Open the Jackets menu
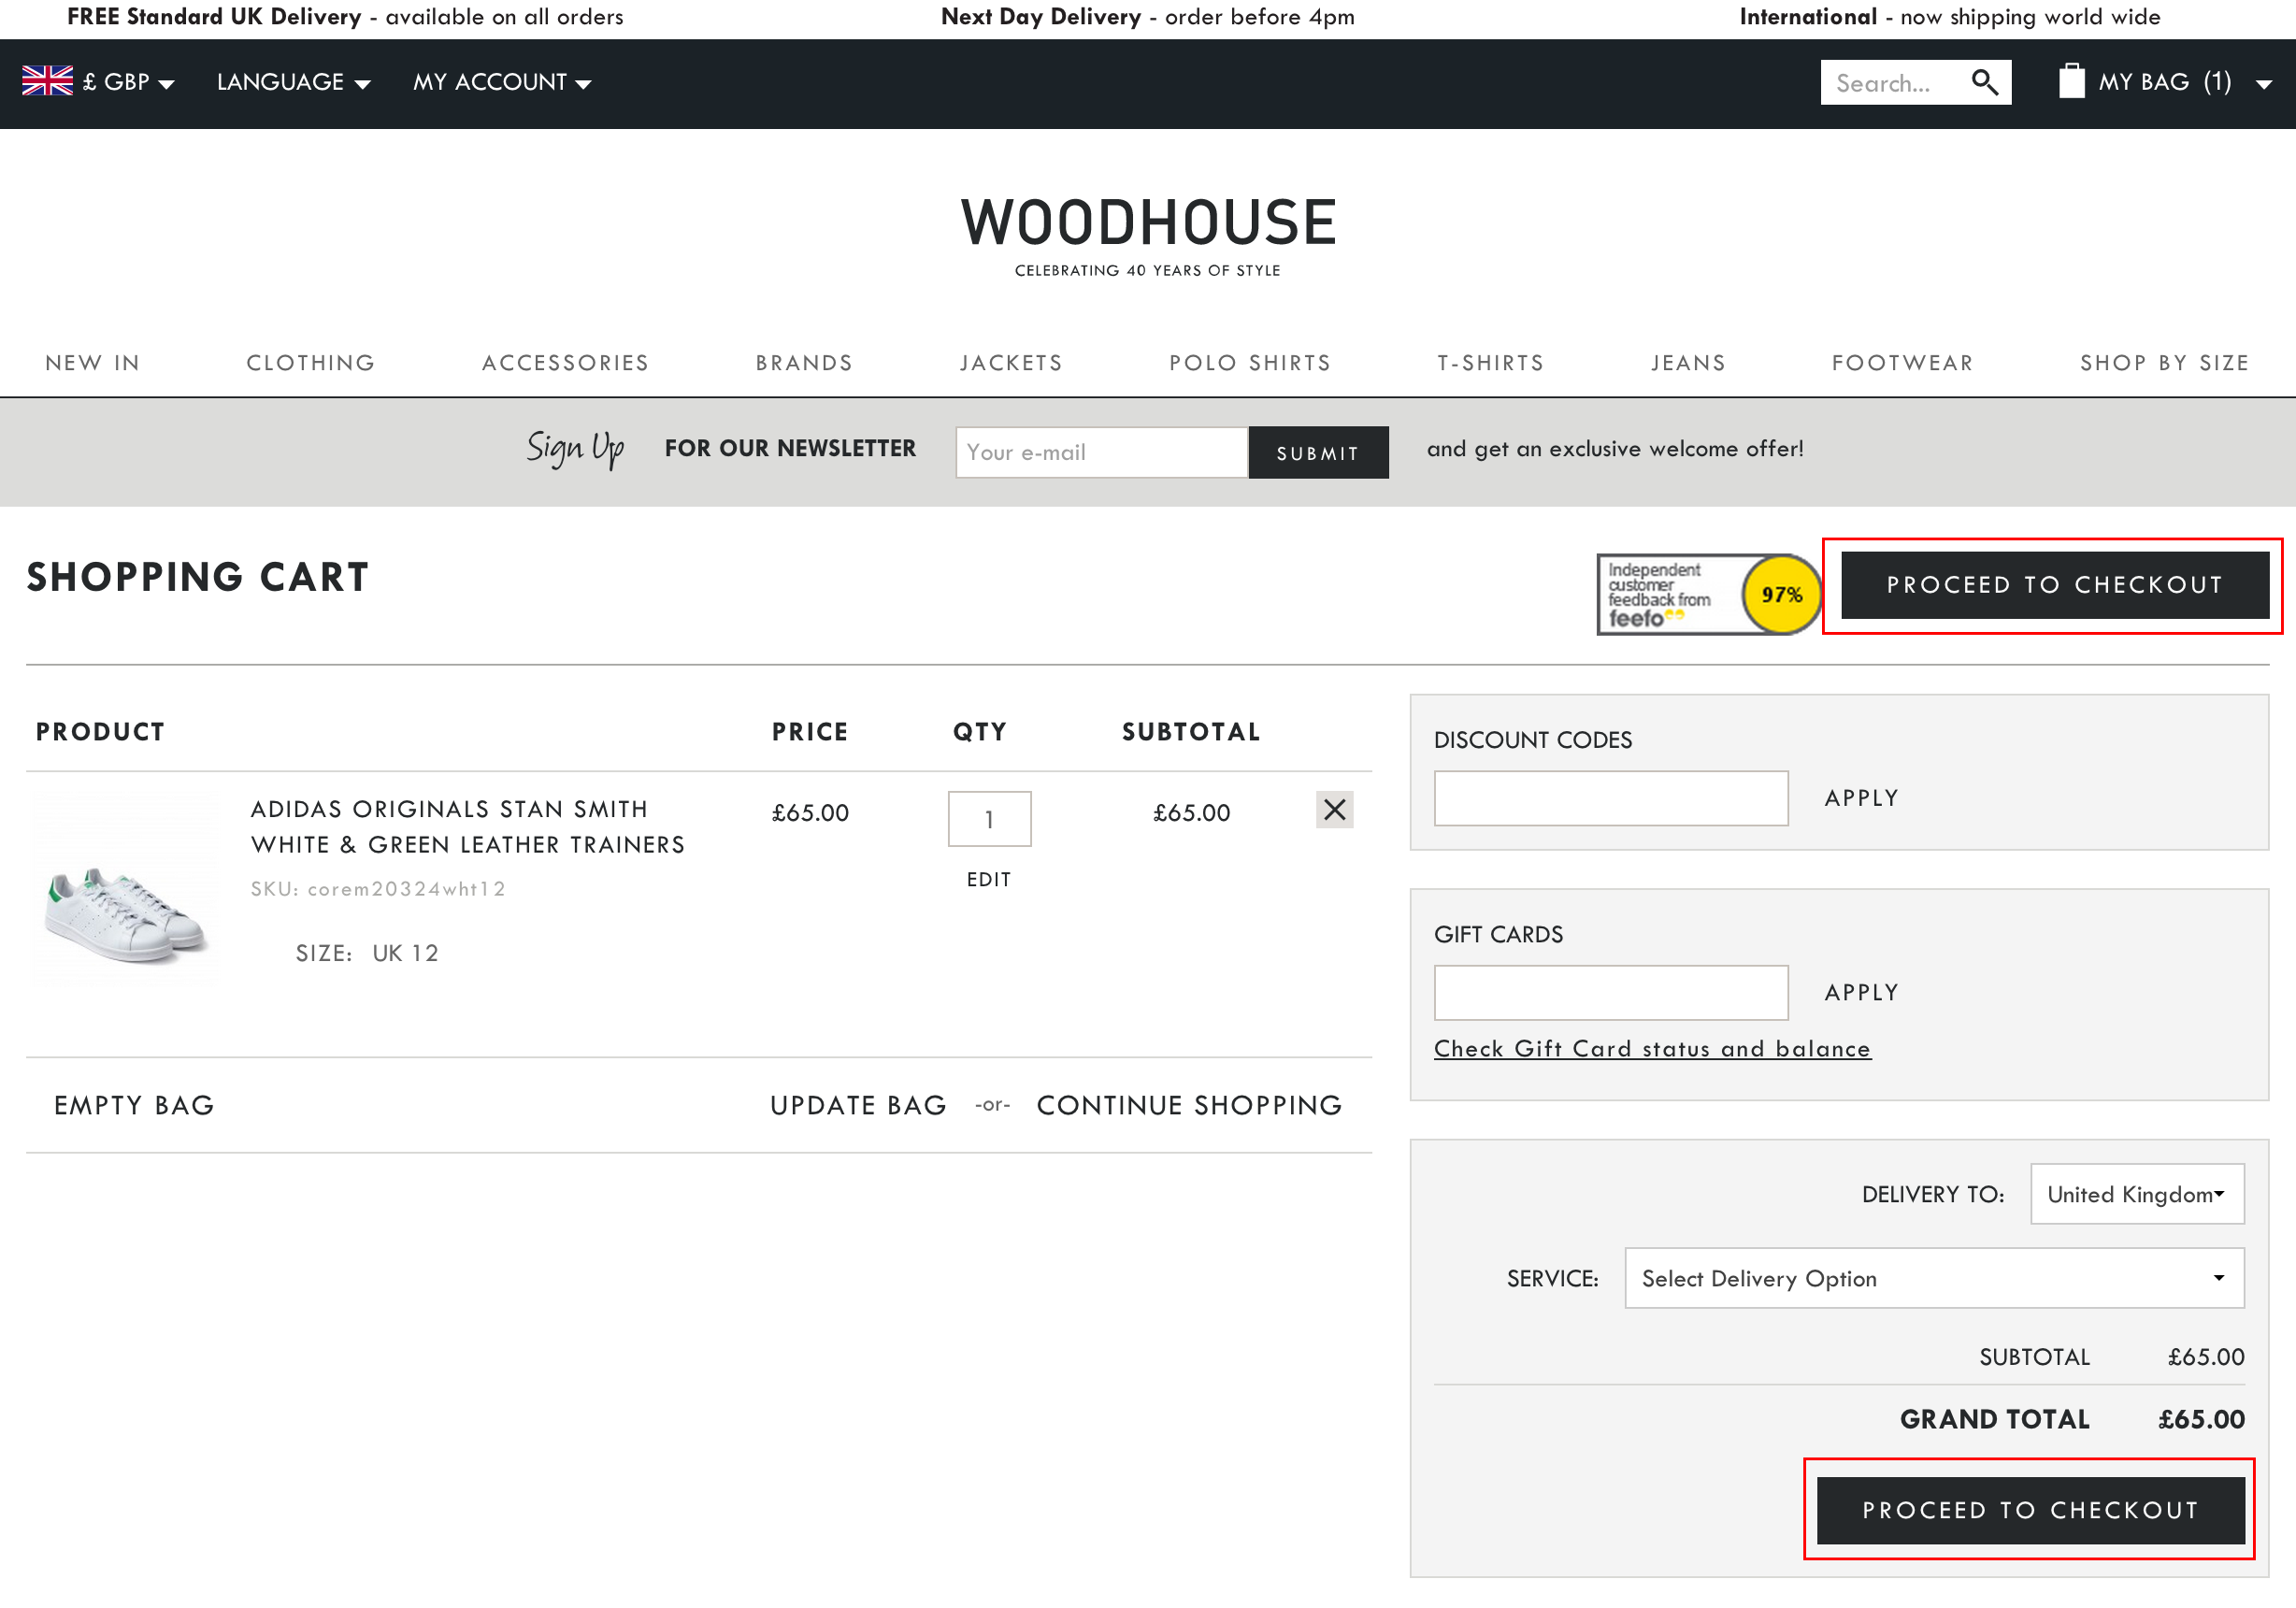Image resolution: width=2296 pixels, height=1608 pixels. pyautogui.click(x=1011, y=363)
